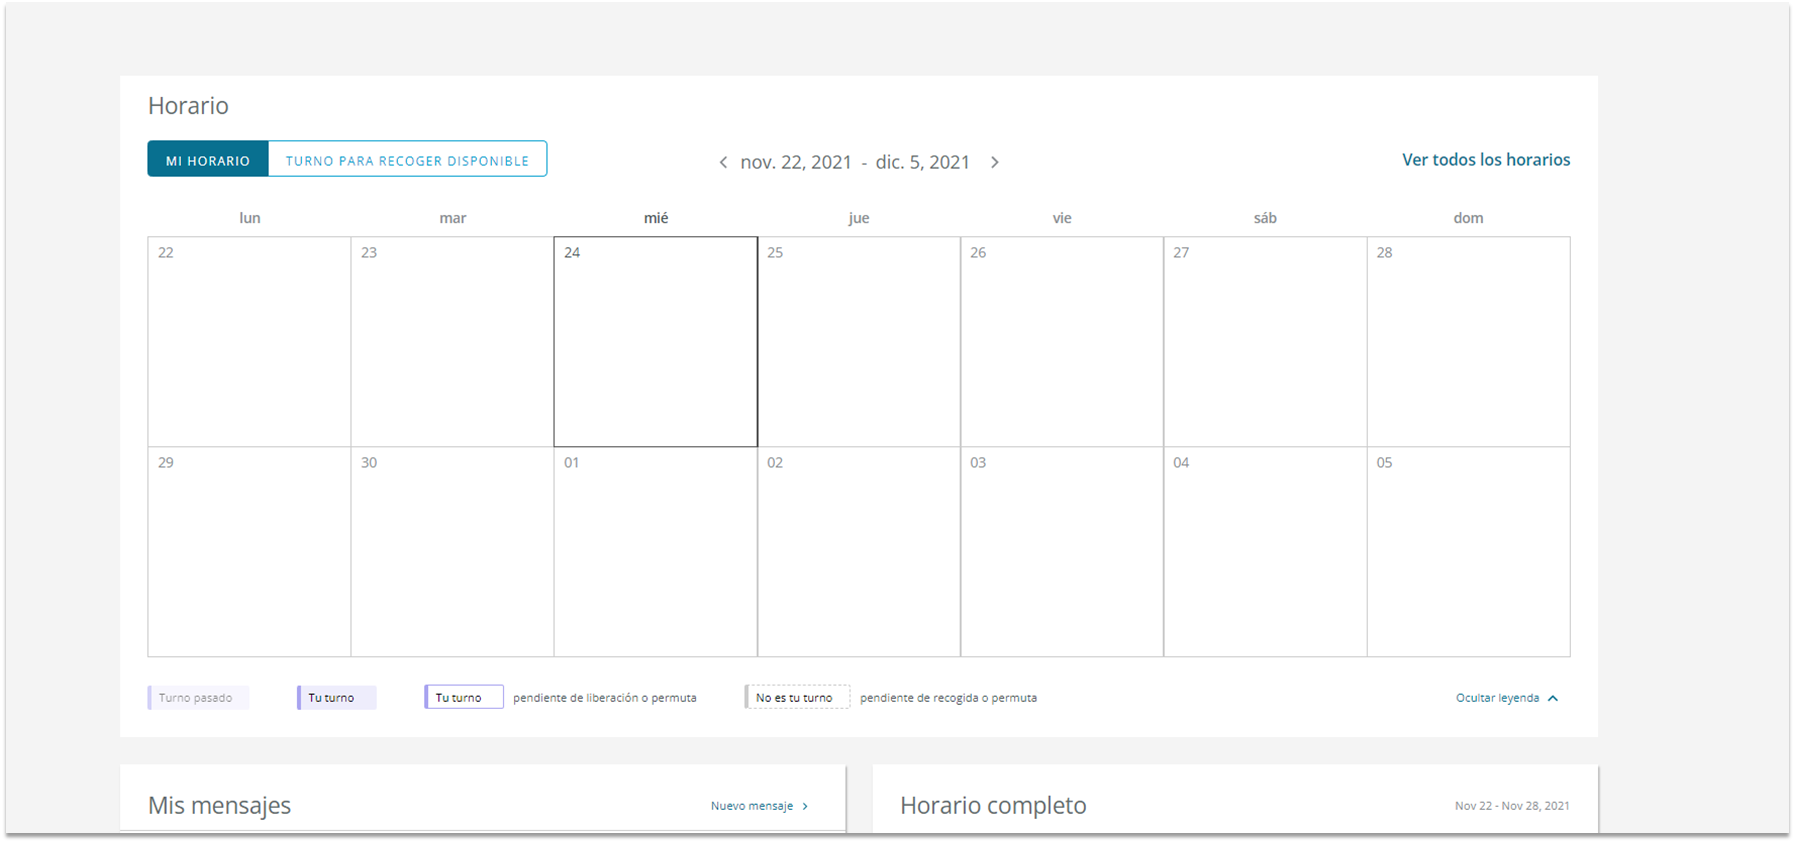Go to previous date range arrow

point(723,162)
